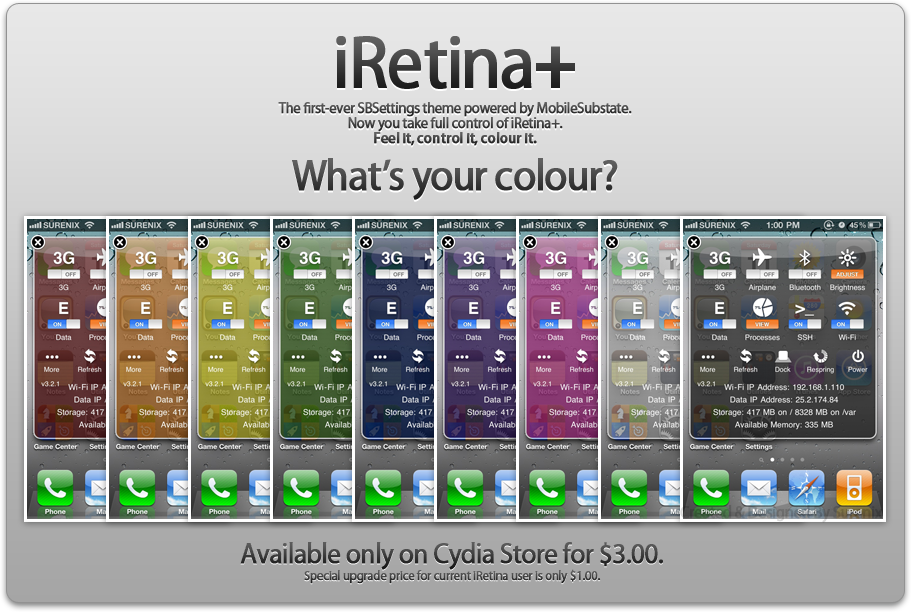This screenshot has height=612, width=911.
Task: Open the iPod app in the dock
Action: click(853, 488)
